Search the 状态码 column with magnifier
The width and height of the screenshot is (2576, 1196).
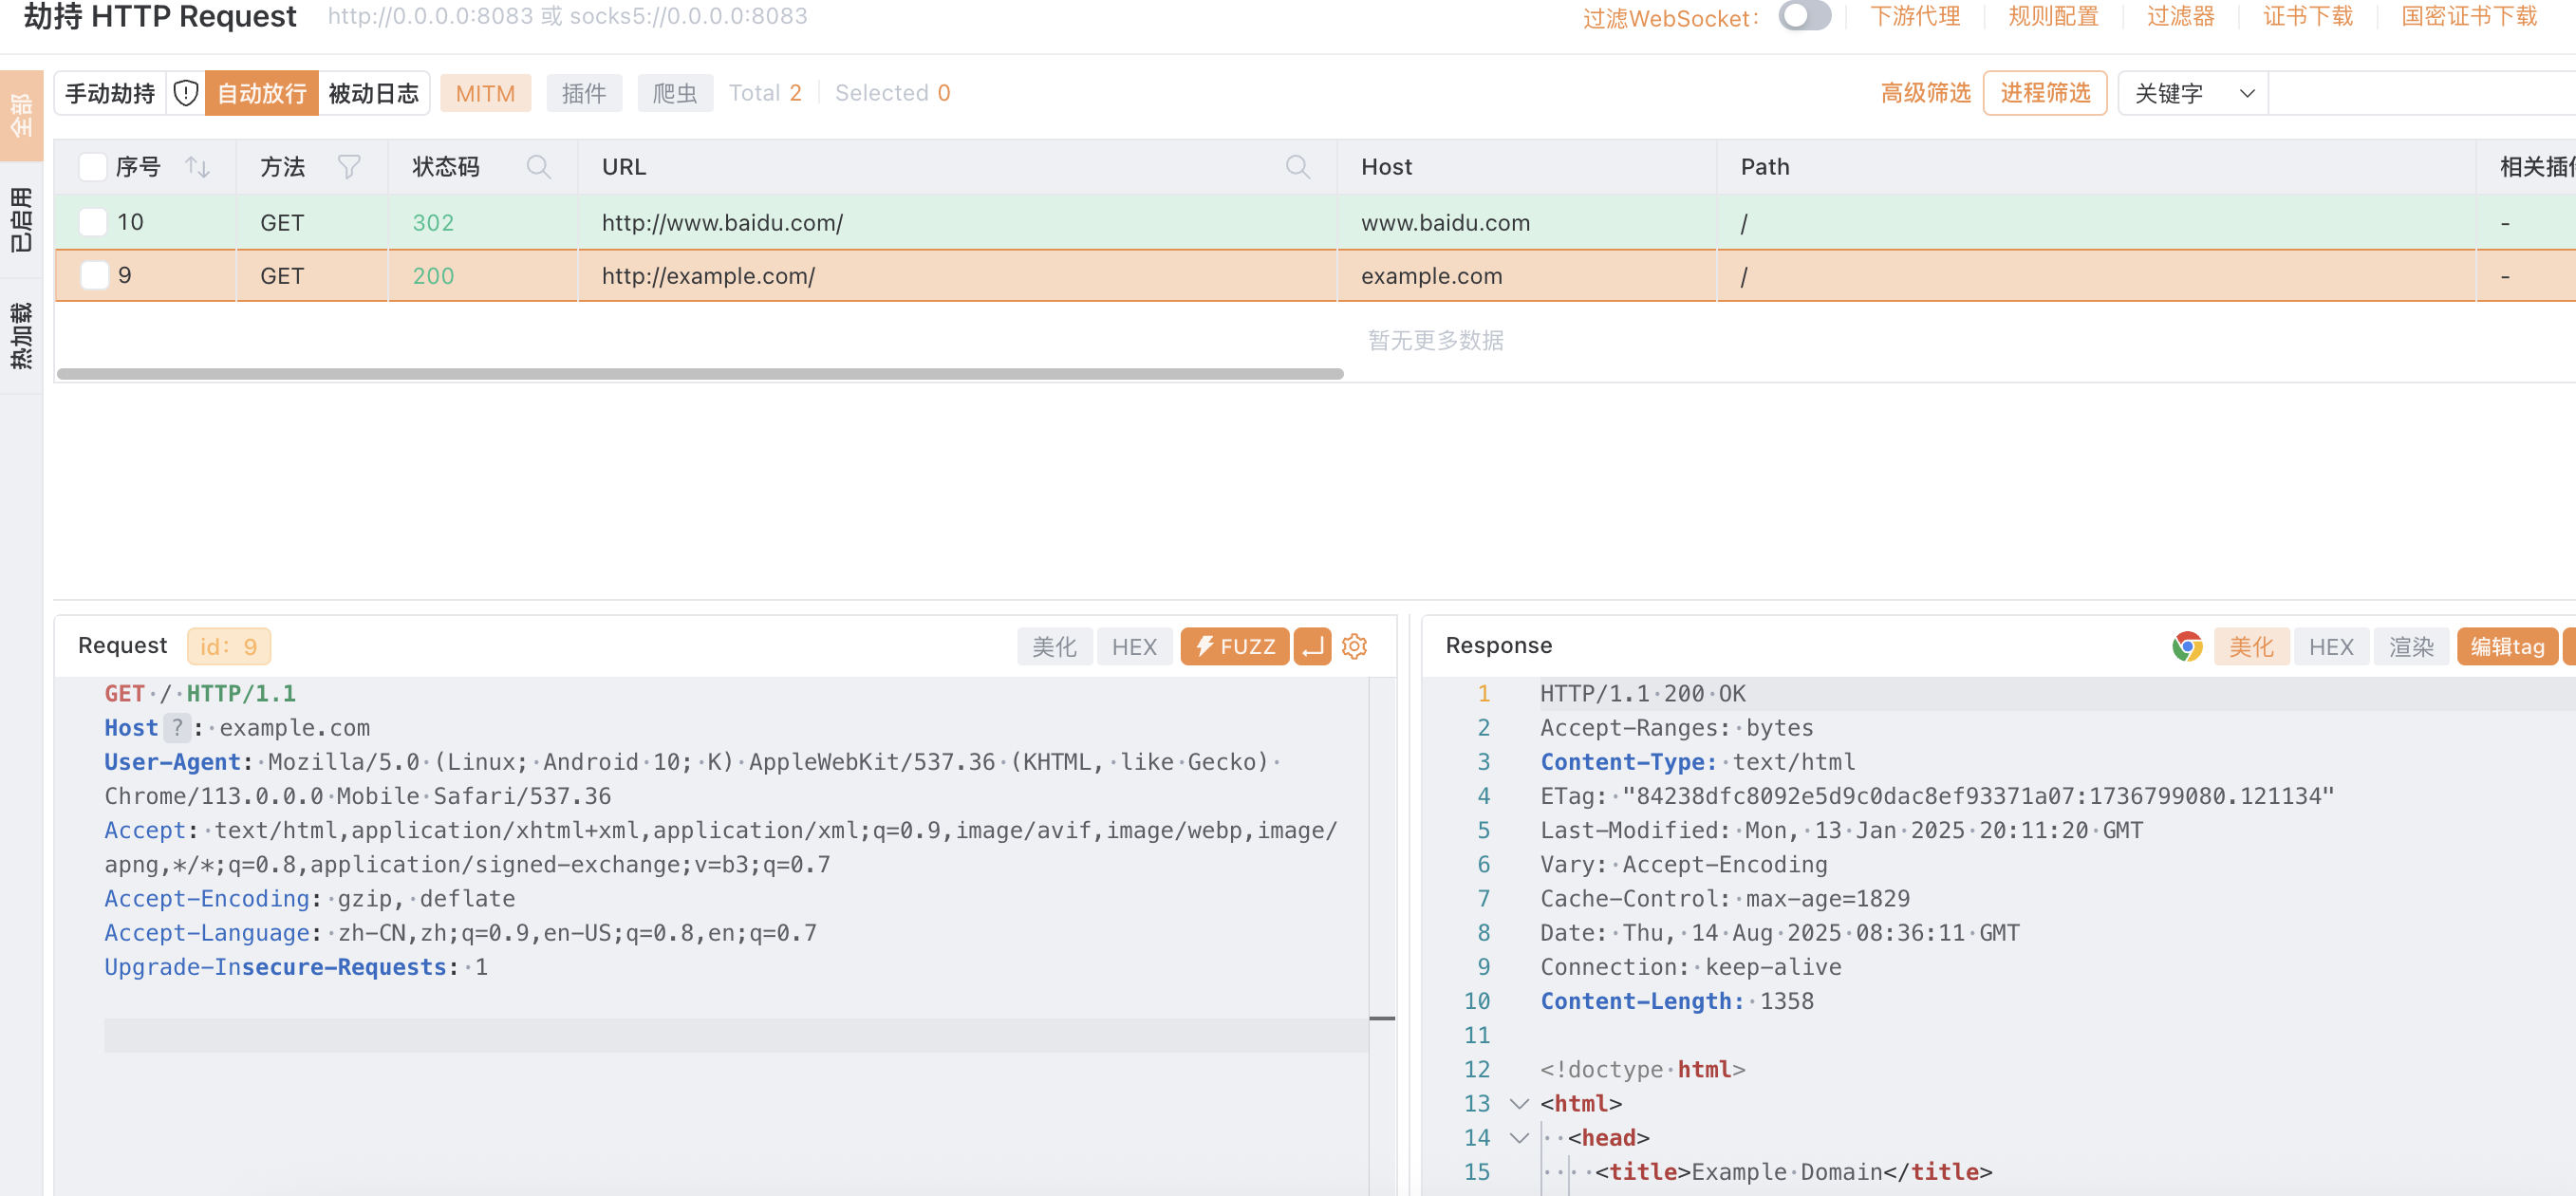point(538,167)
